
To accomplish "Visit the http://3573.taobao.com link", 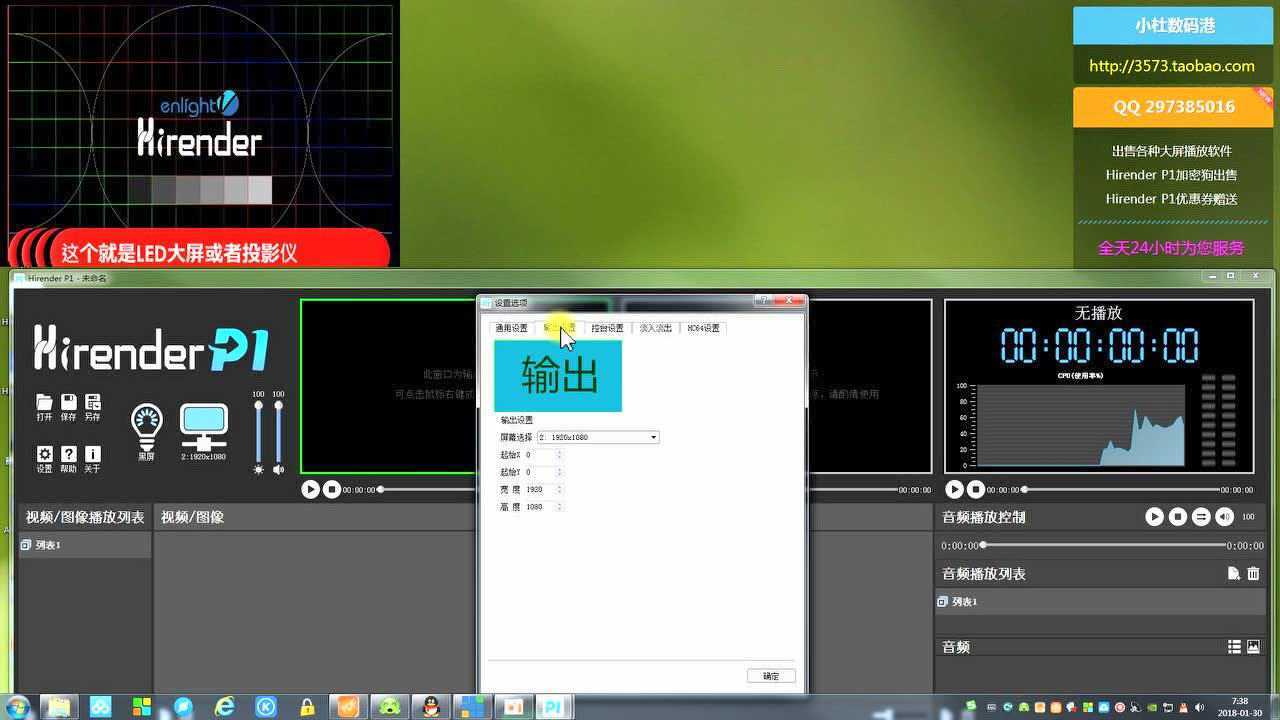I will (x=1172, y=66).
